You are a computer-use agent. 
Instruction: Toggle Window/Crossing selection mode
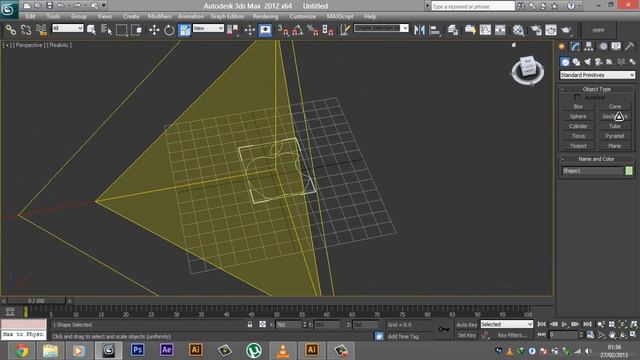click(136, 30)
